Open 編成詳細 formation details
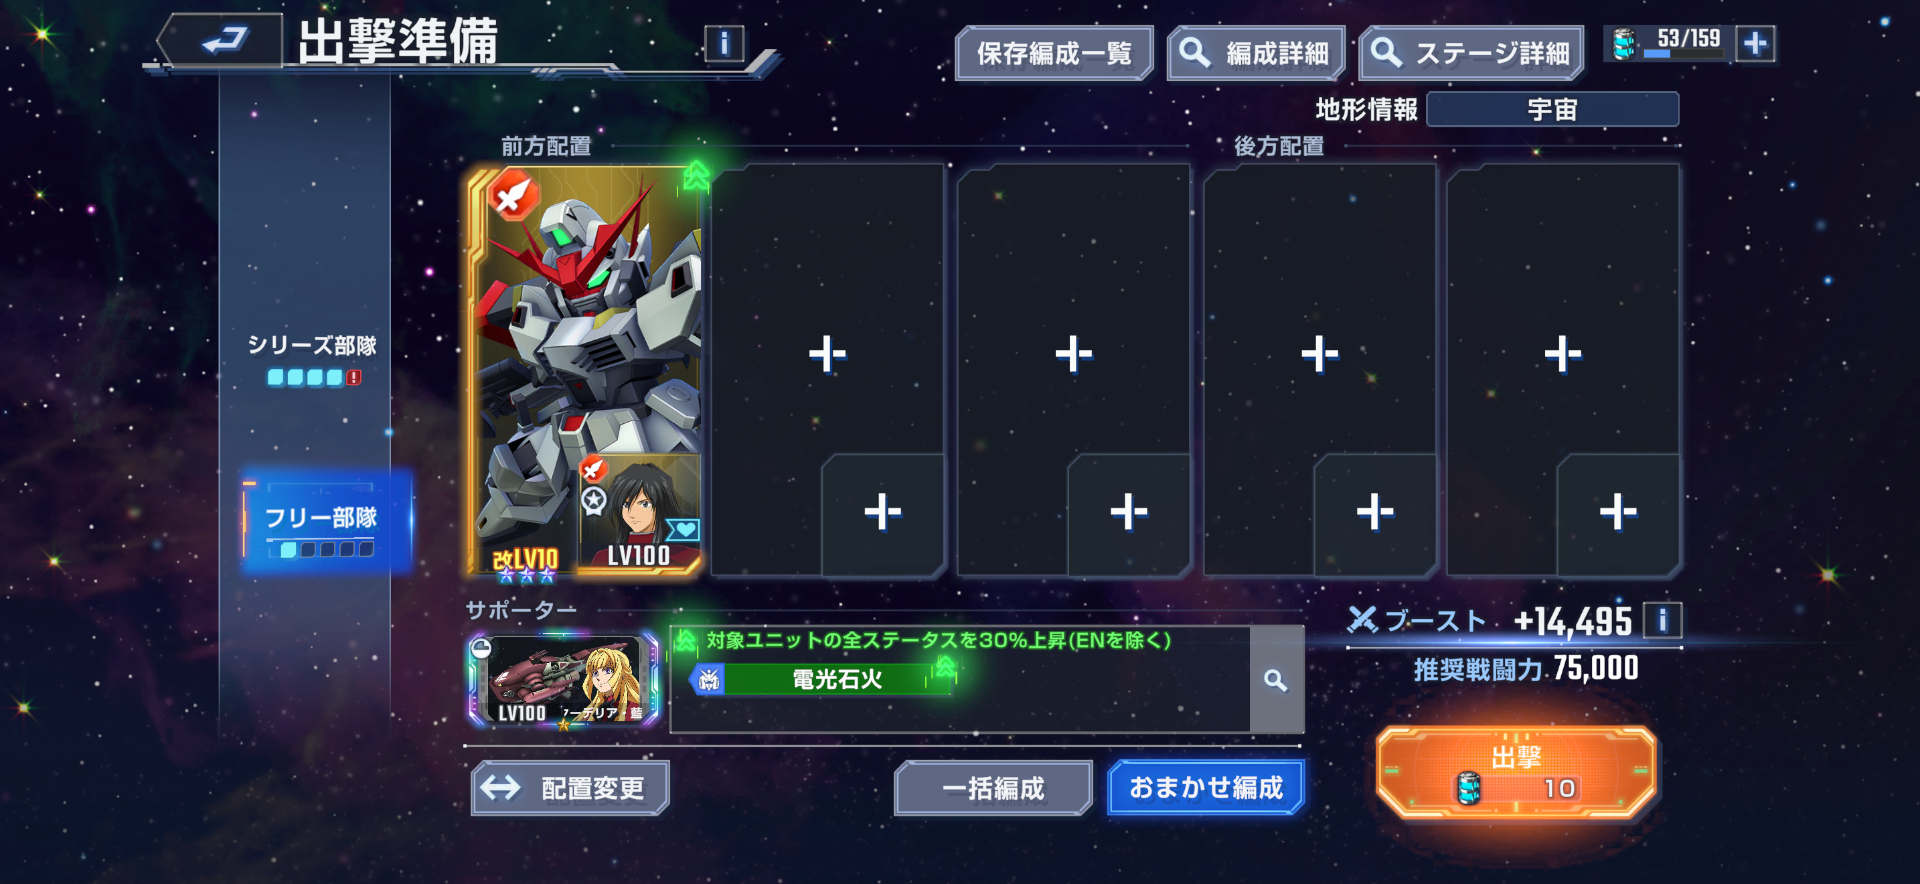The height and width of the screenshot is (884, 1920). pos(1257,53)
